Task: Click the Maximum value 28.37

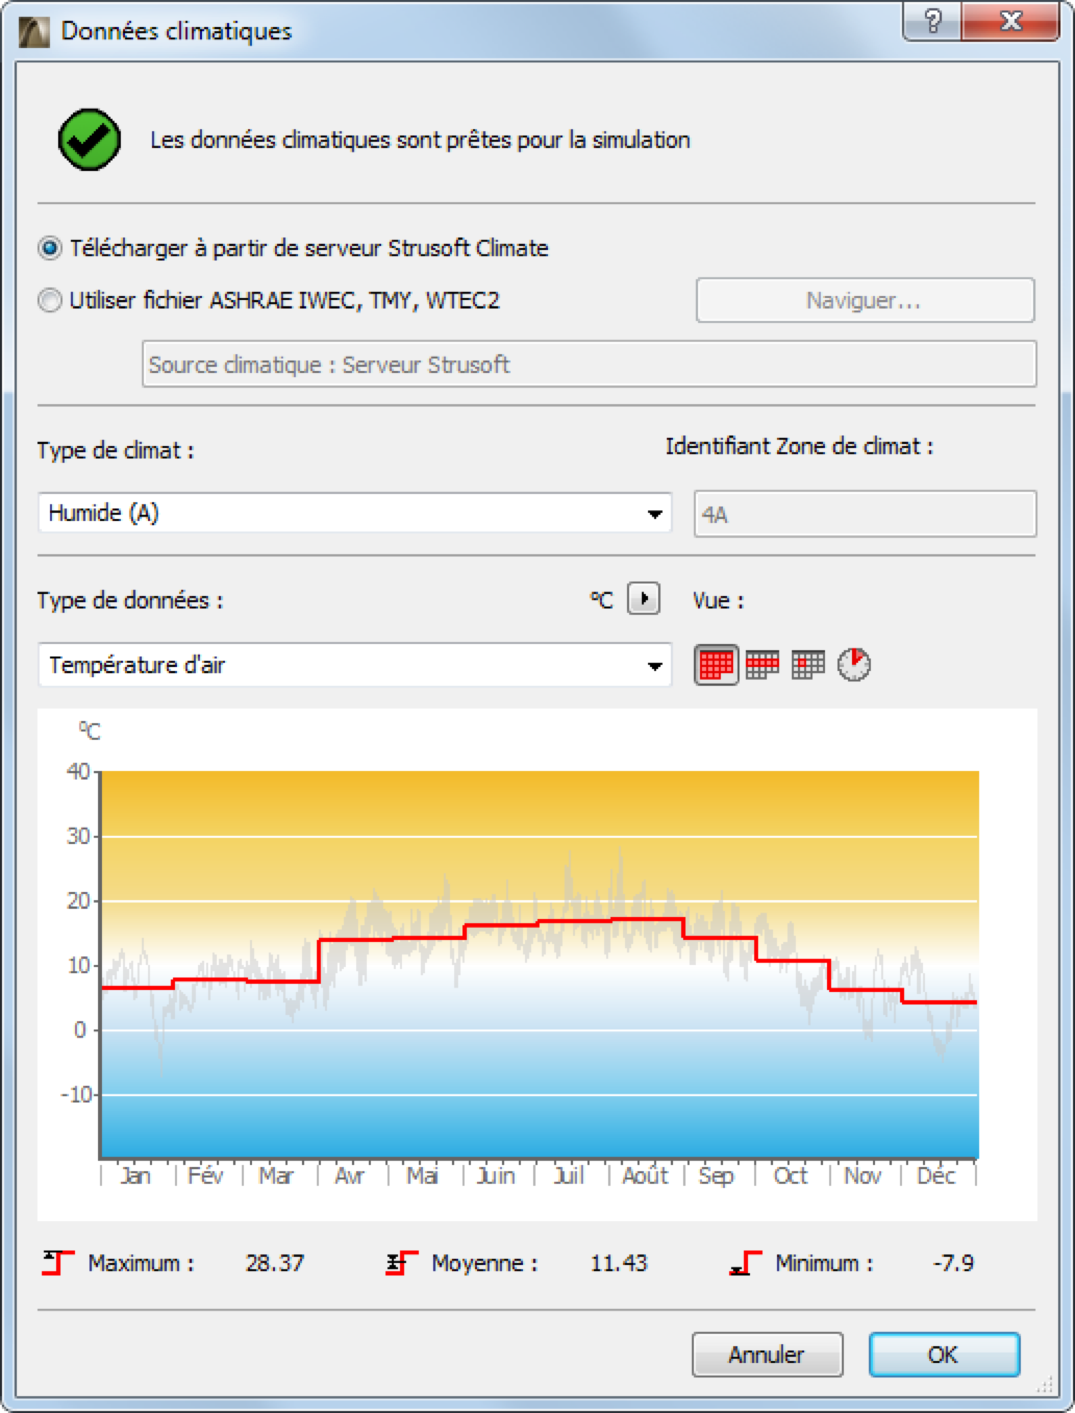Action: [275, 1263]
